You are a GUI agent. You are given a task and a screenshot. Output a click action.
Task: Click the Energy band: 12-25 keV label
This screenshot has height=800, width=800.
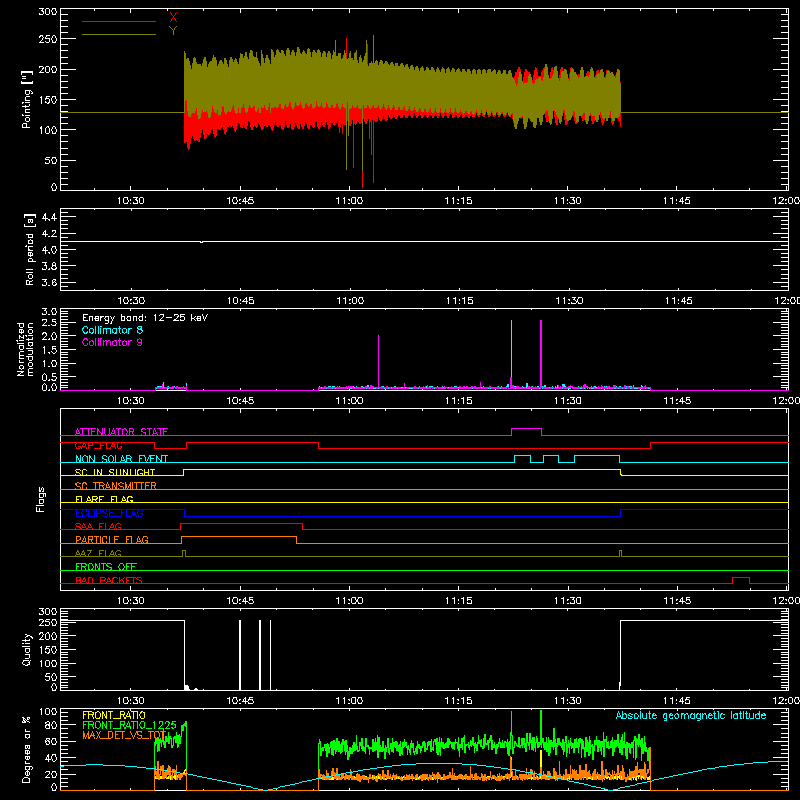click(145, 318)
